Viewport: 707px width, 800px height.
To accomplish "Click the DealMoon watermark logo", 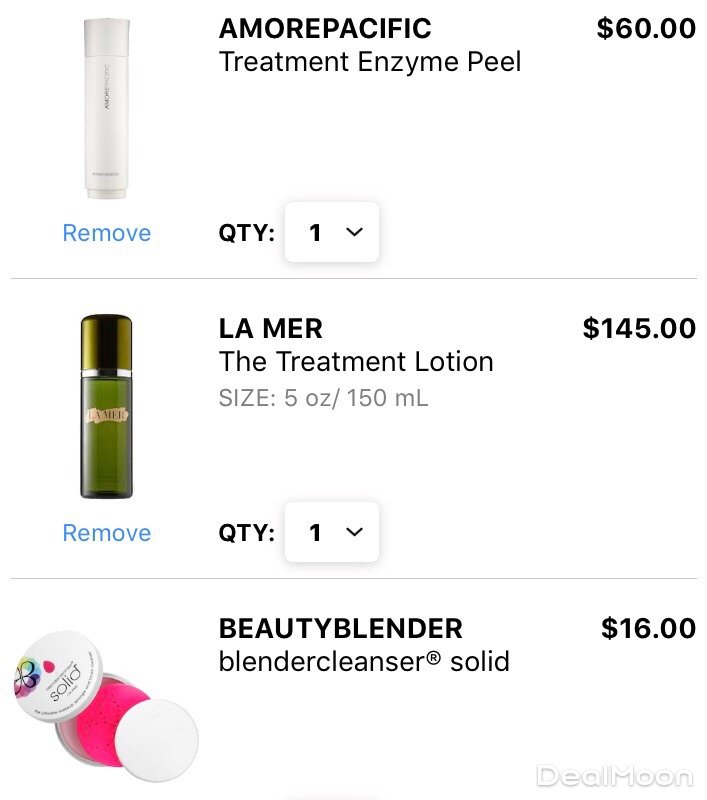I will click(614, 775).
